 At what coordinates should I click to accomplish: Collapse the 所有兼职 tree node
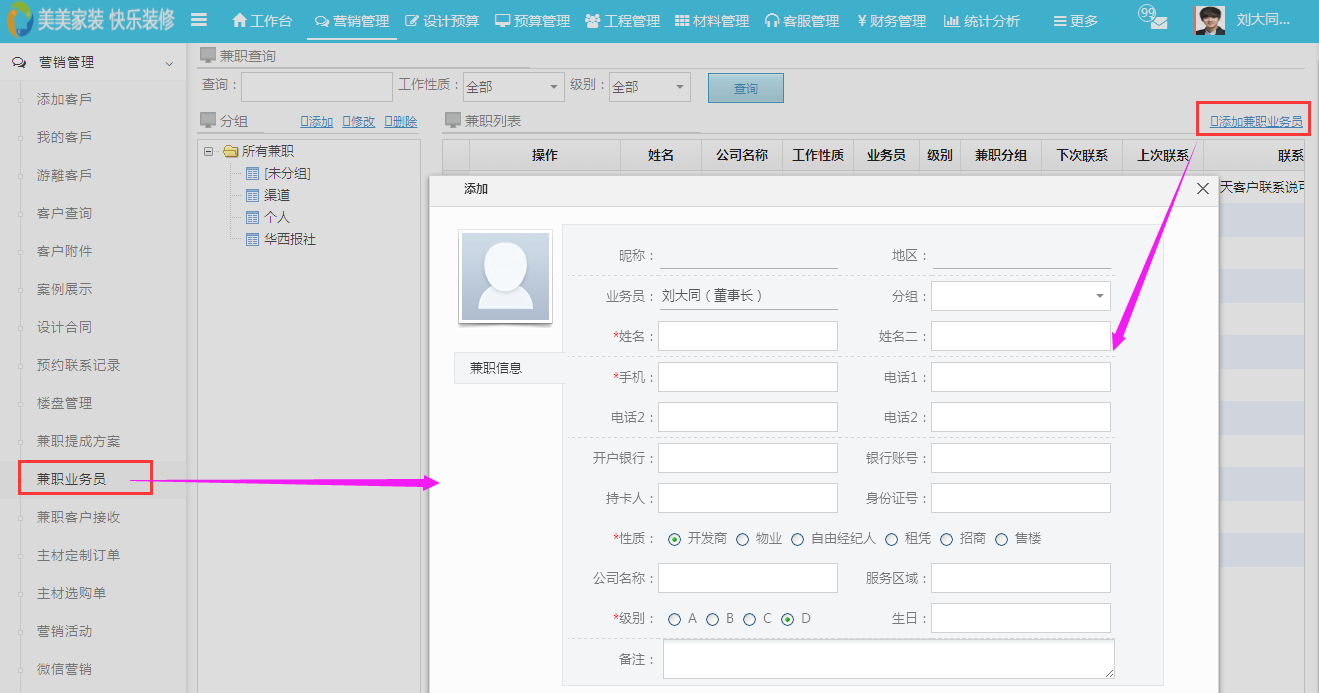pyautogui.click(x=208, y=151)
